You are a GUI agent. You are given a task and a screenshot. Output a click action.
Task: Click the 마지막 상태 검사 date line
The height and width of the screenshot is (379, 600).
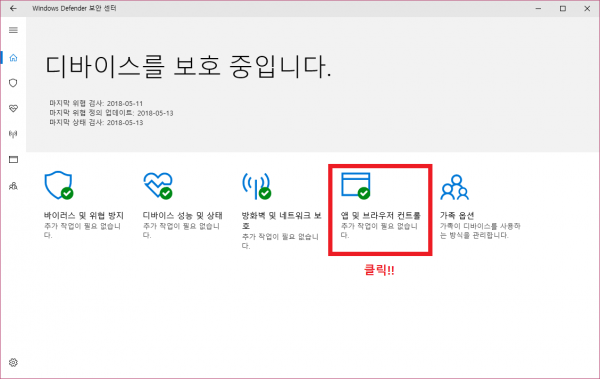pyautogui.click(x=96, y=123)
